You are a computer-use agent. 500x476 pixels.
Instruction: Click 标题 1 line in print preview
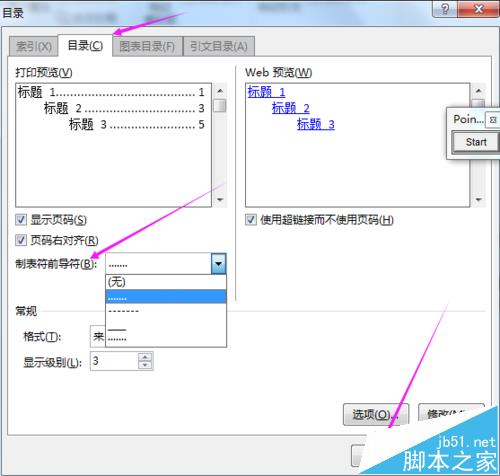click(x=111, y=92)
